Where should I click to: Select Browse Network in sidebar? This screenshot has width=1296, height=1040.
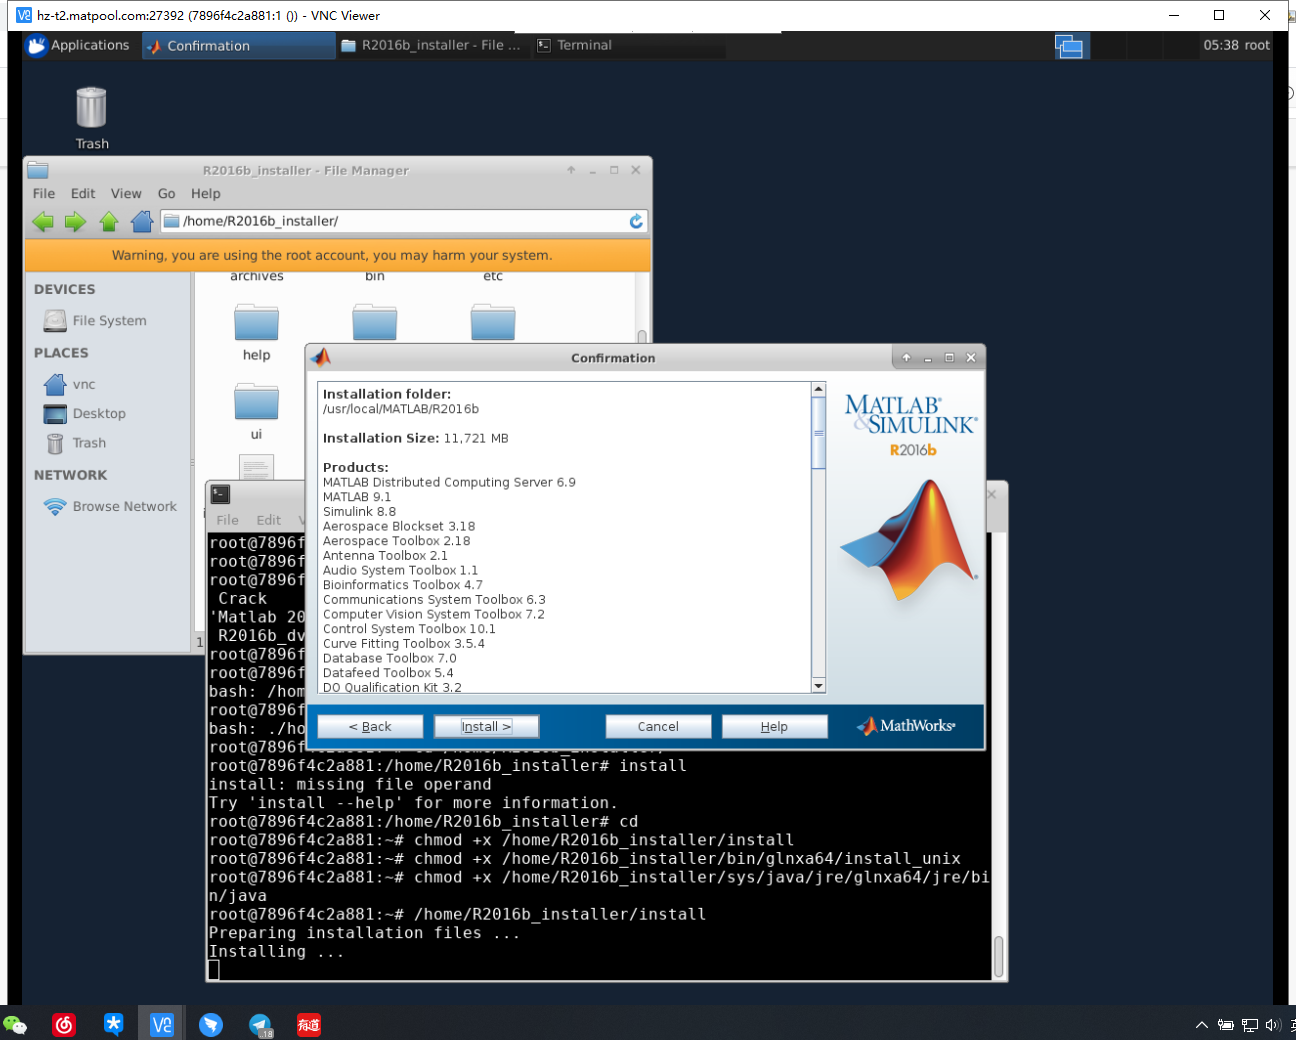110,506
